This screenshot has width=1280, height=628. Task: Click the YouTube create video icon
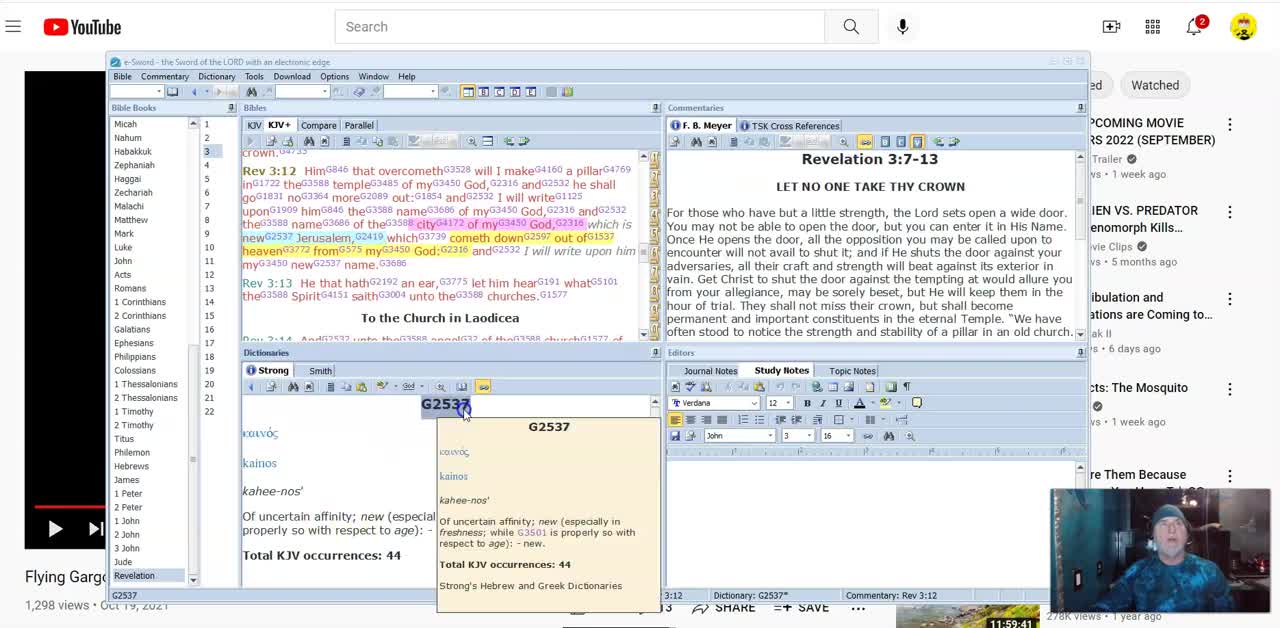click(1111, 27)
